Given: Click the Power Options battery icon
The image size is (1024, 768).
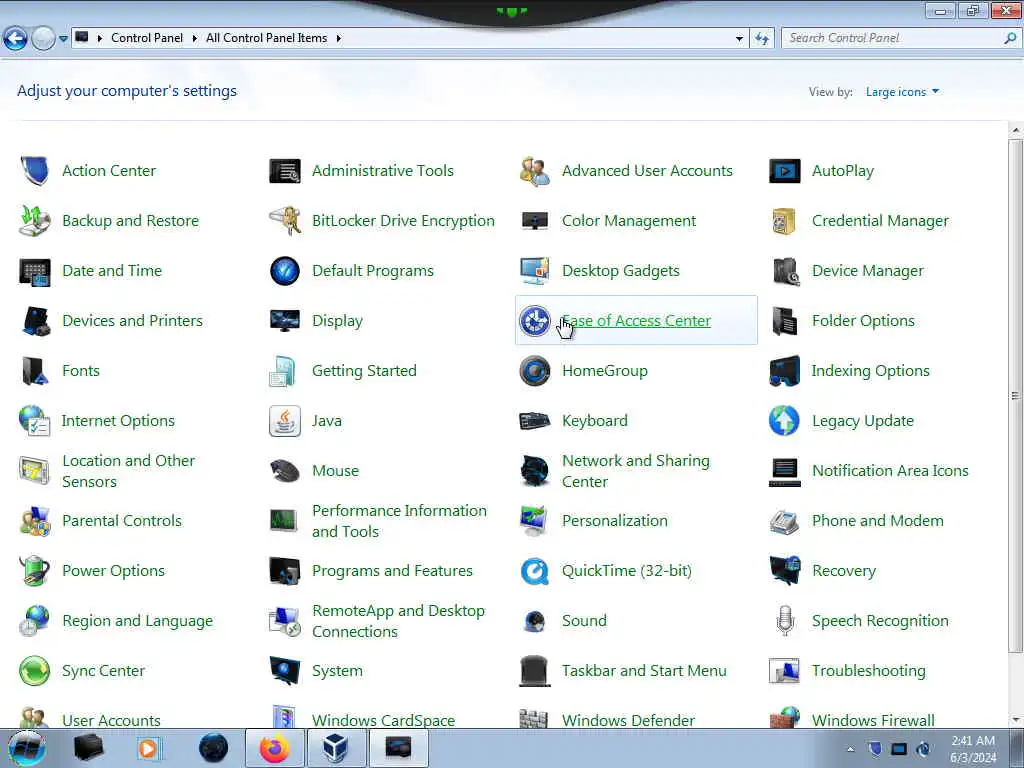Looking at the screenshot, I should [x=35, y=571].
